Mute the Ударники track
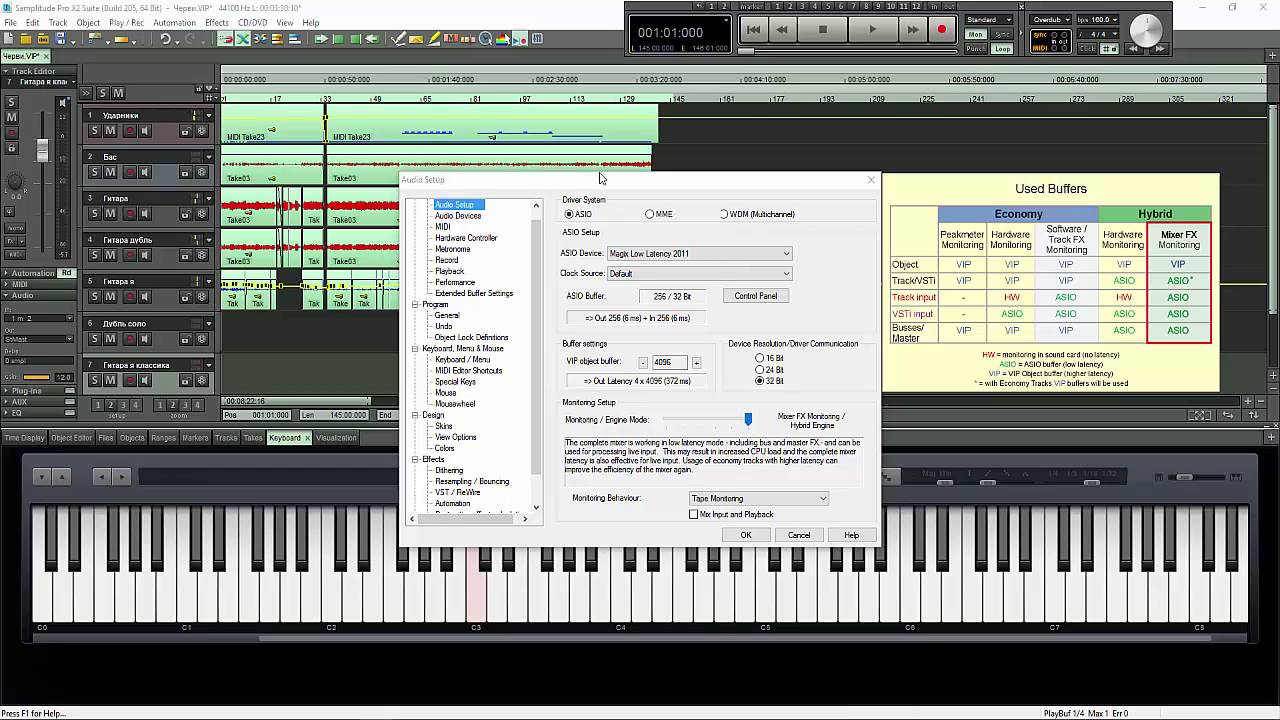 pyautogui.click(x=111, y=131)
